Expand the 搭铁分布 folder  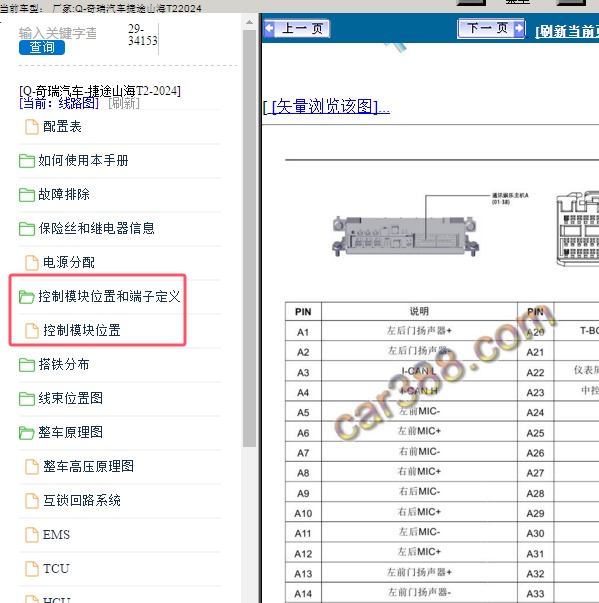point(64,364)
